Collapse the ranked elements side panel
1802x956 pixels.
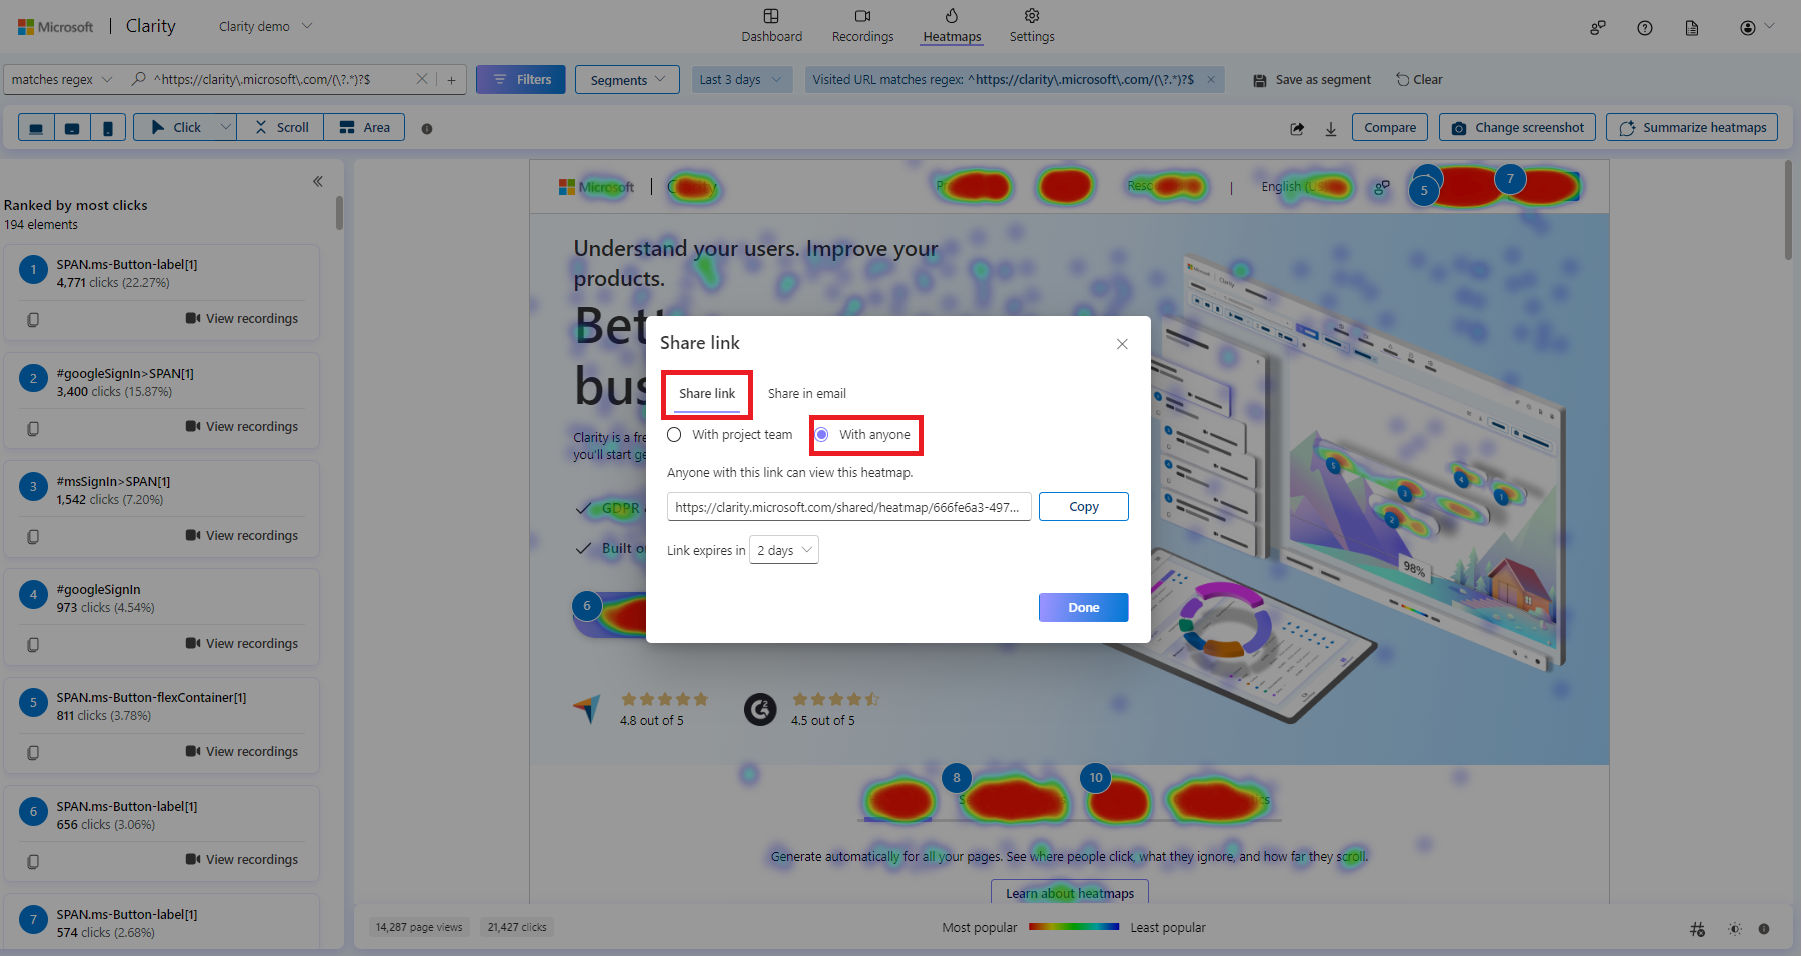[x=318, y=181]
